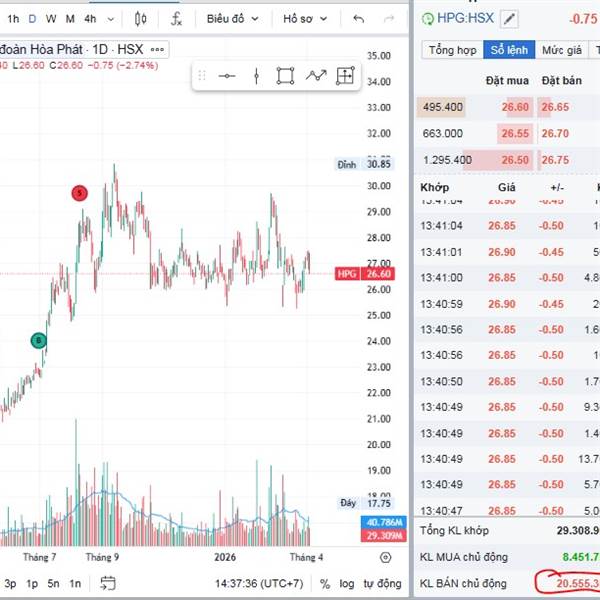Grab the drawing toolbar drag handle

202,76
